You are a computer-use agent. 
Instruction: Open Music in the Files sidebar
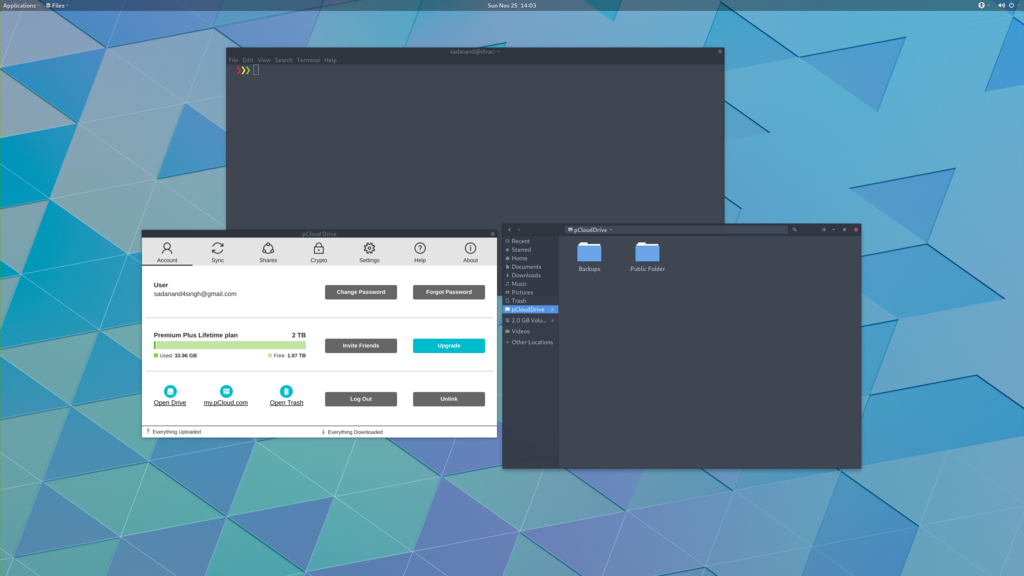[530, 283]
